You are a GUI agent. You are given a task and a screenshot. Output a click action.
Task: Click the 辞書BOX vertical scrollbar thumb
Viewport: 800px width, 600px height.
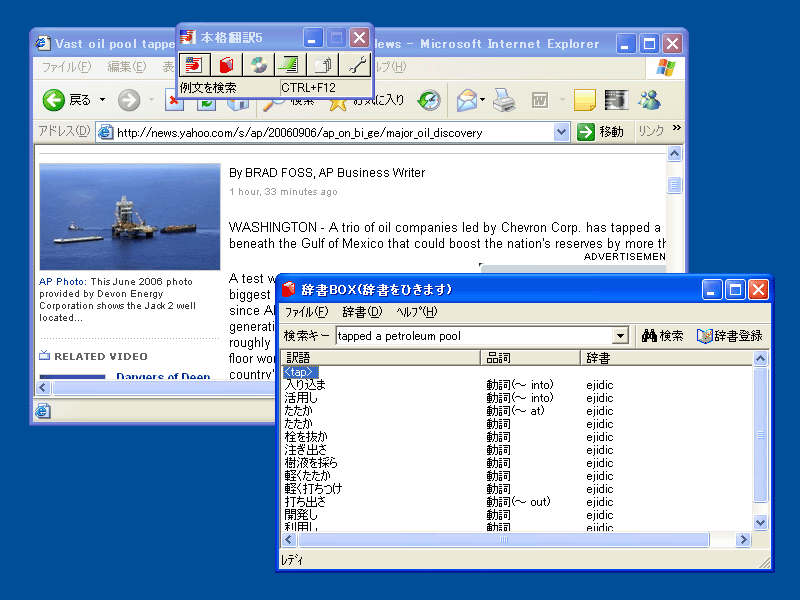coord(760,435)
